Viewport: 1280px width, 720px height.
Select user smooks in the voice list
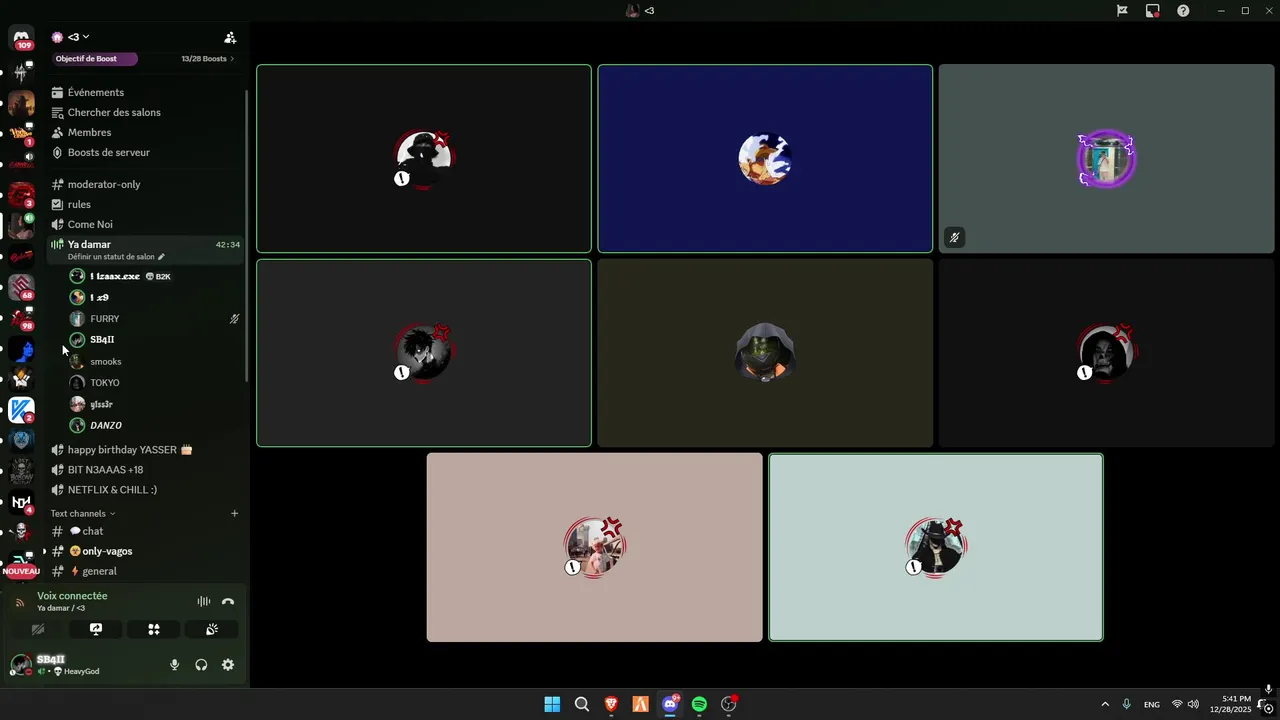click(105, 362)
